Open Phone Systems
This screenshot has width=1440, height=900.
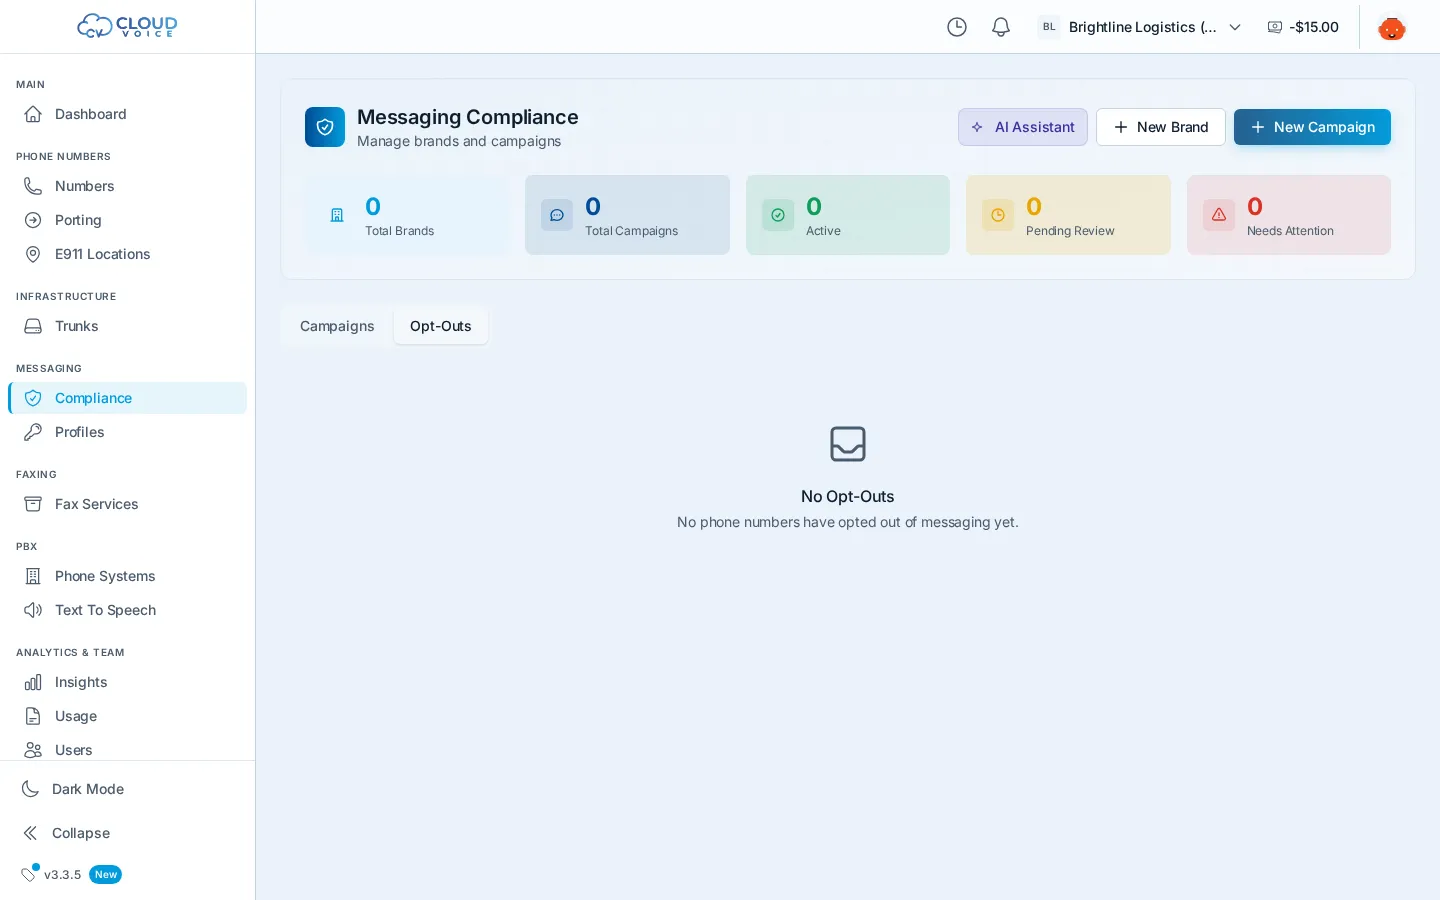pos(127,576)
